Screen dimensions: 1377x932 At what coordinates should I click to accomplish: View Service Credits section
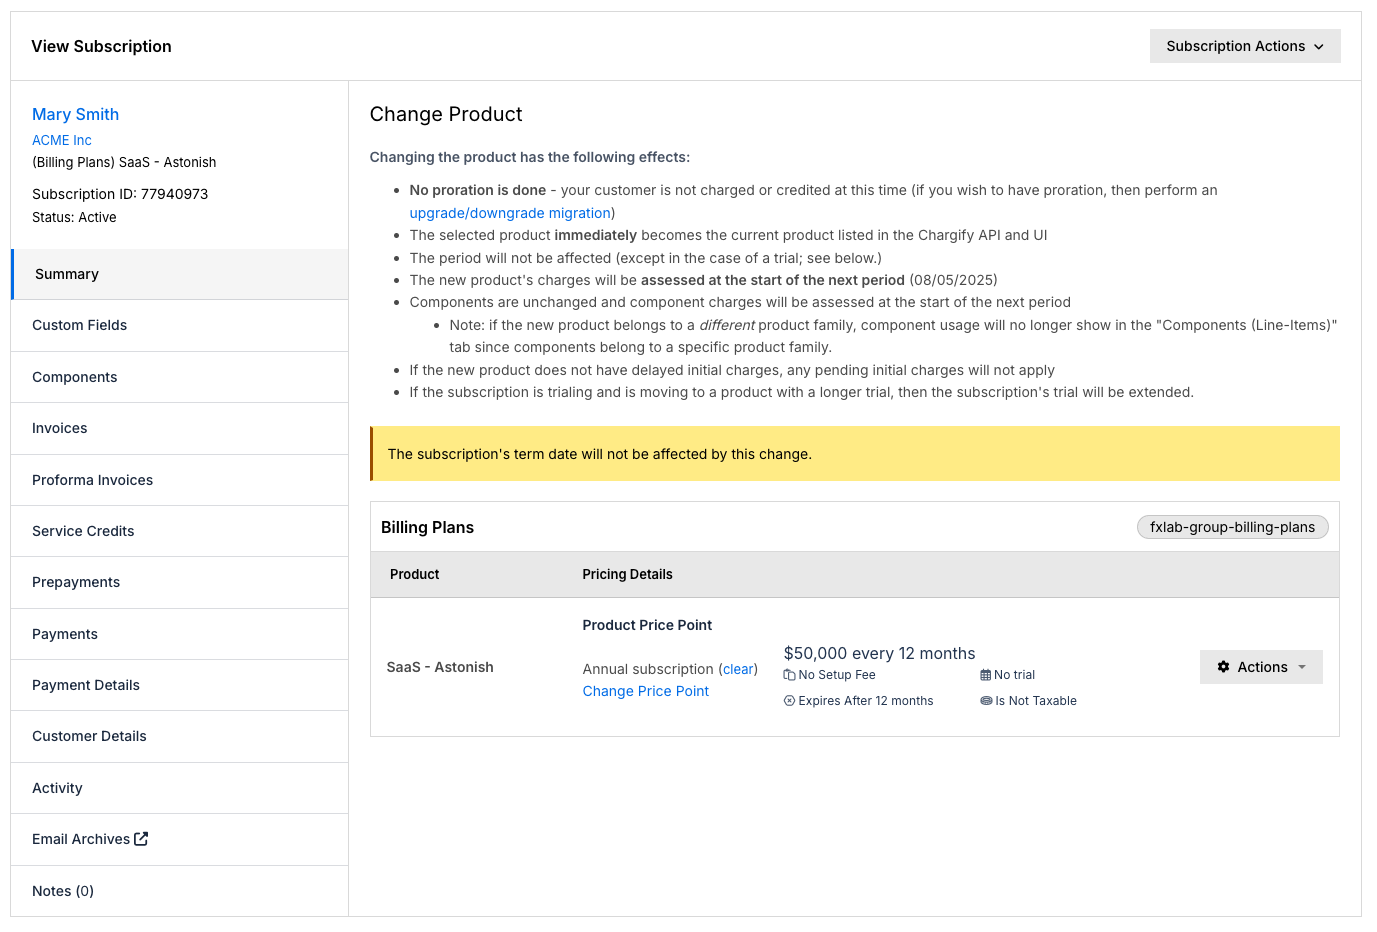[180, 531]
